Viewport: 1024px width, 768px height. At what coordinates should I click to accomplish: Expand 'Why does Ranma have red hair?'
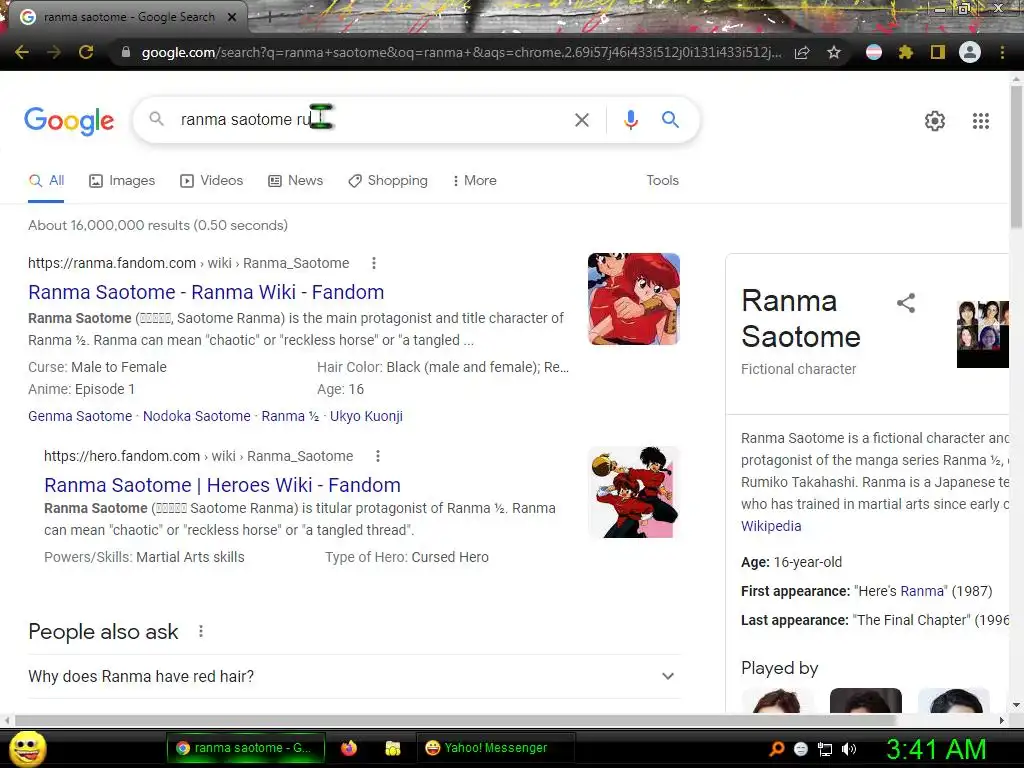(x=355, y=677)
